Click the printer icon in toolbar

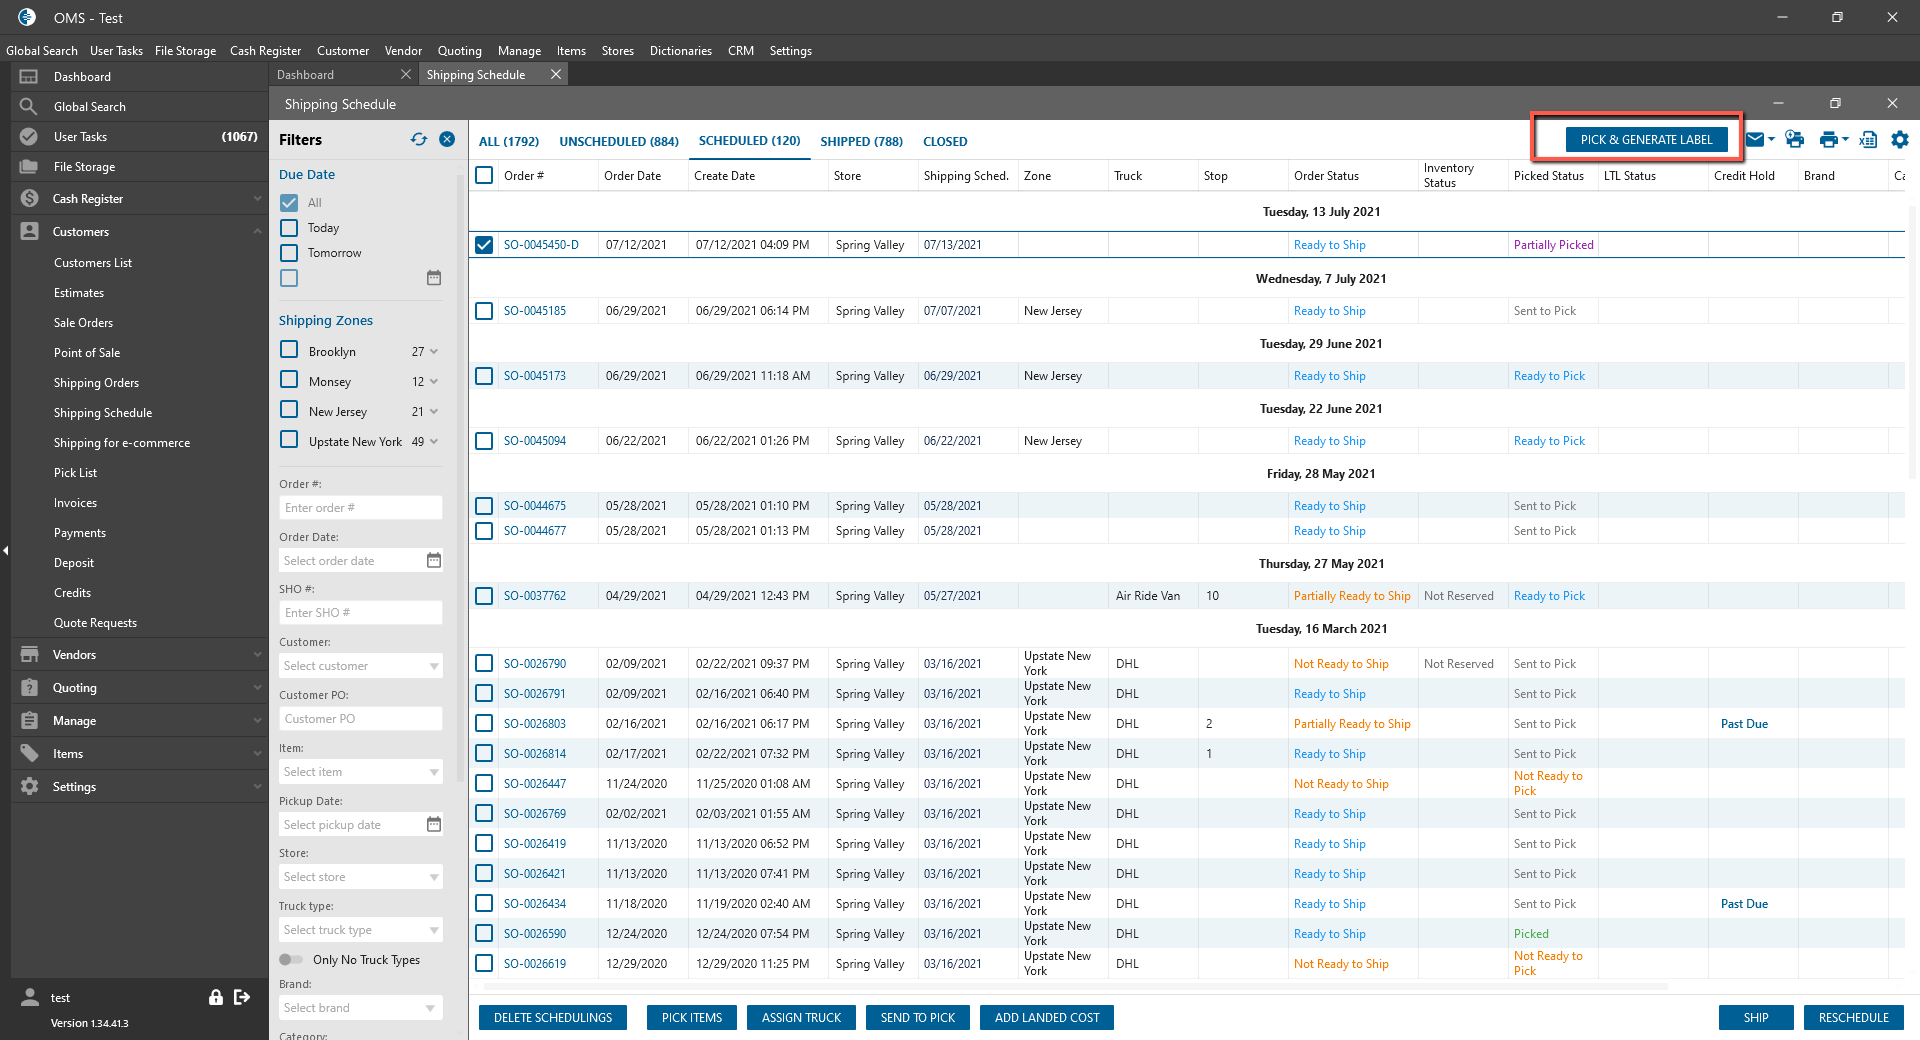(x=1828, y=140)
